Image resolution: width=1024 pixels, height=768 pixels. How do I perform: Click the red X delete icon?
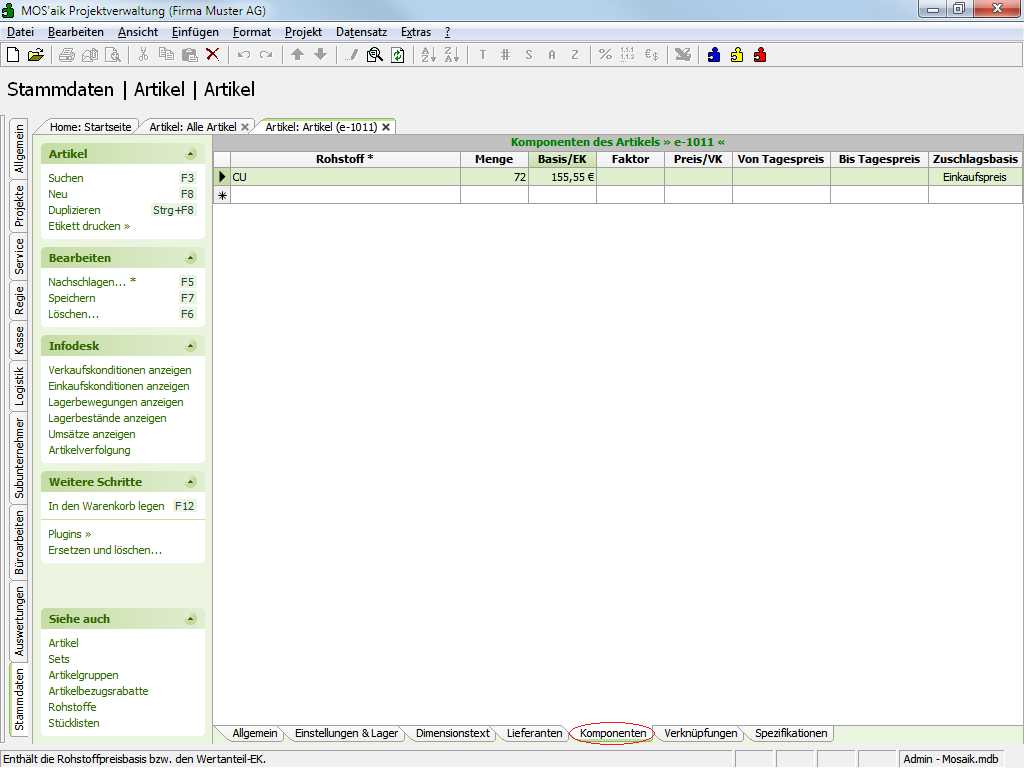[213, 55]
